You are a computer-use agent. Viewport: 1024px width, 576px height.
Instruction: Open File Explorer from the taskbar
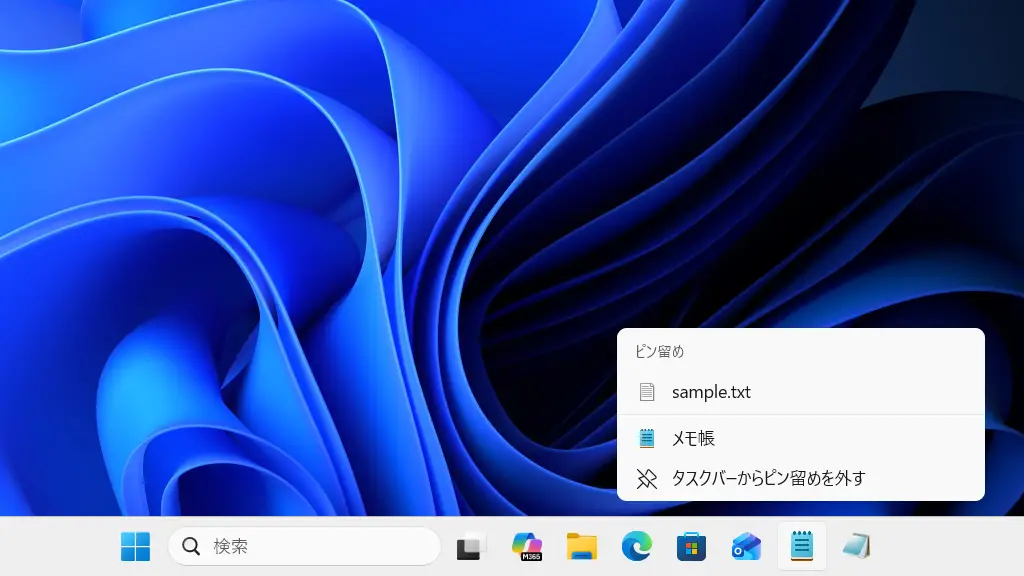click(581, 546)
